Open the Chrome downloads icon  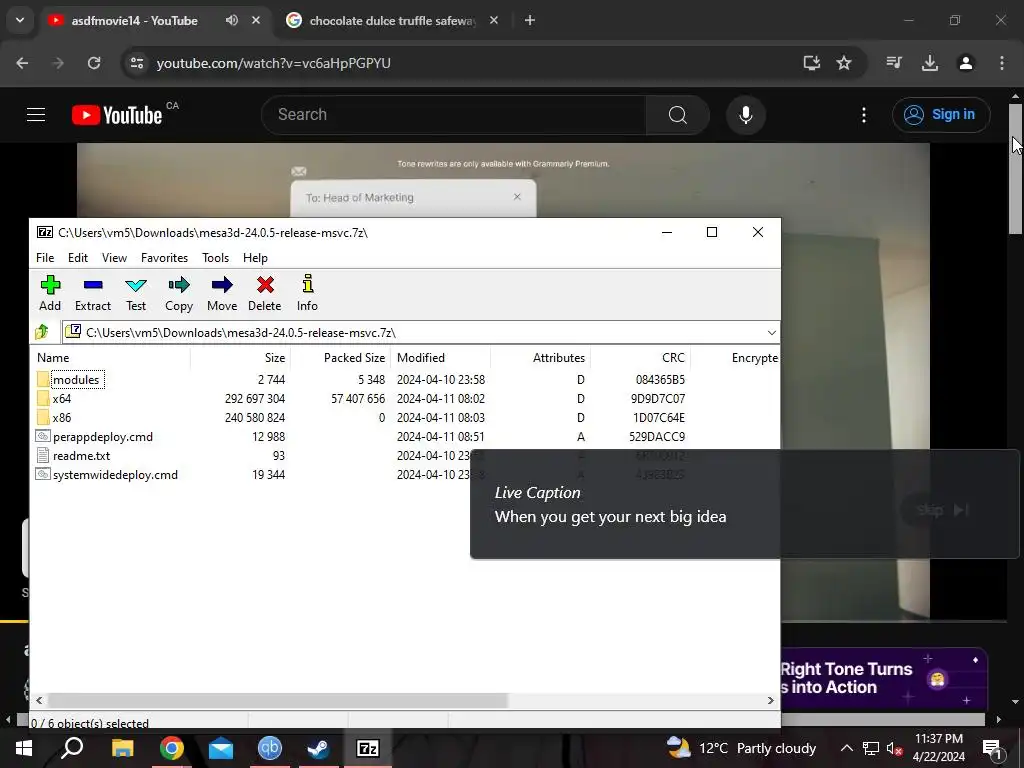pyautogui.click(x=930, y=63)
